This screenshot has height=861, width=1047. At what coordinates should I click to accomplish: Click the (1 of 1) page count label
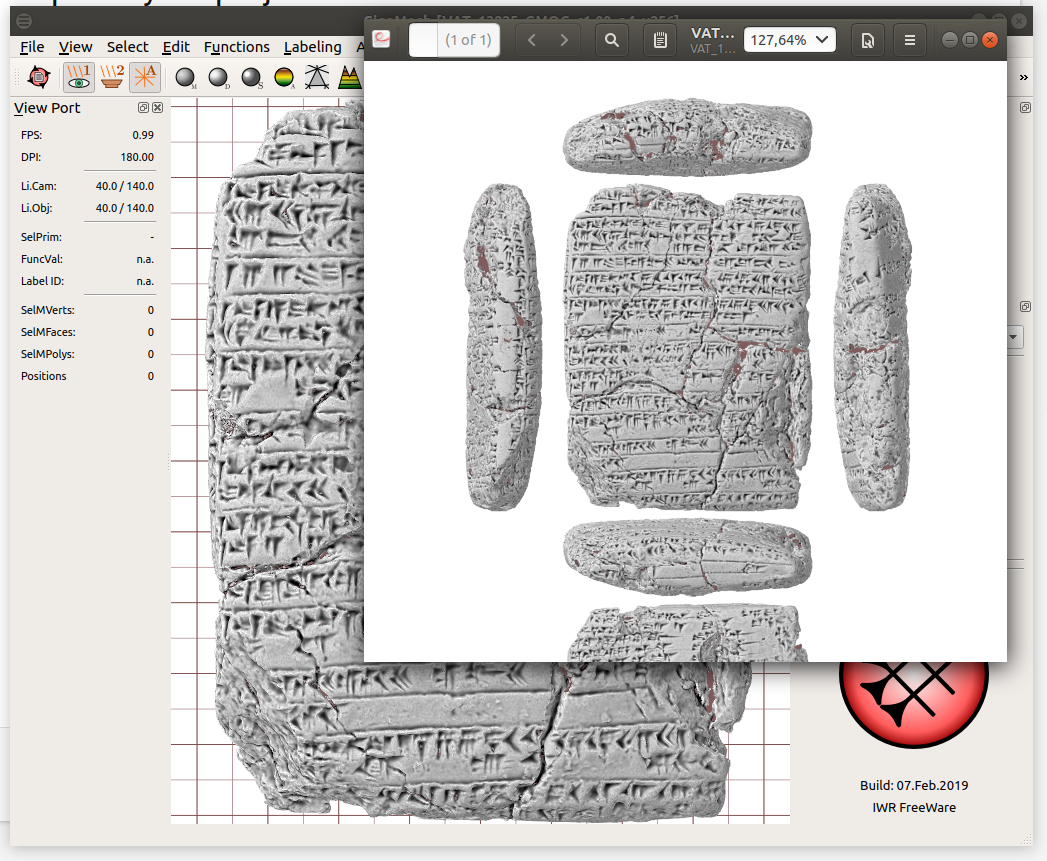pyautogui.click(x=468, y=40)
